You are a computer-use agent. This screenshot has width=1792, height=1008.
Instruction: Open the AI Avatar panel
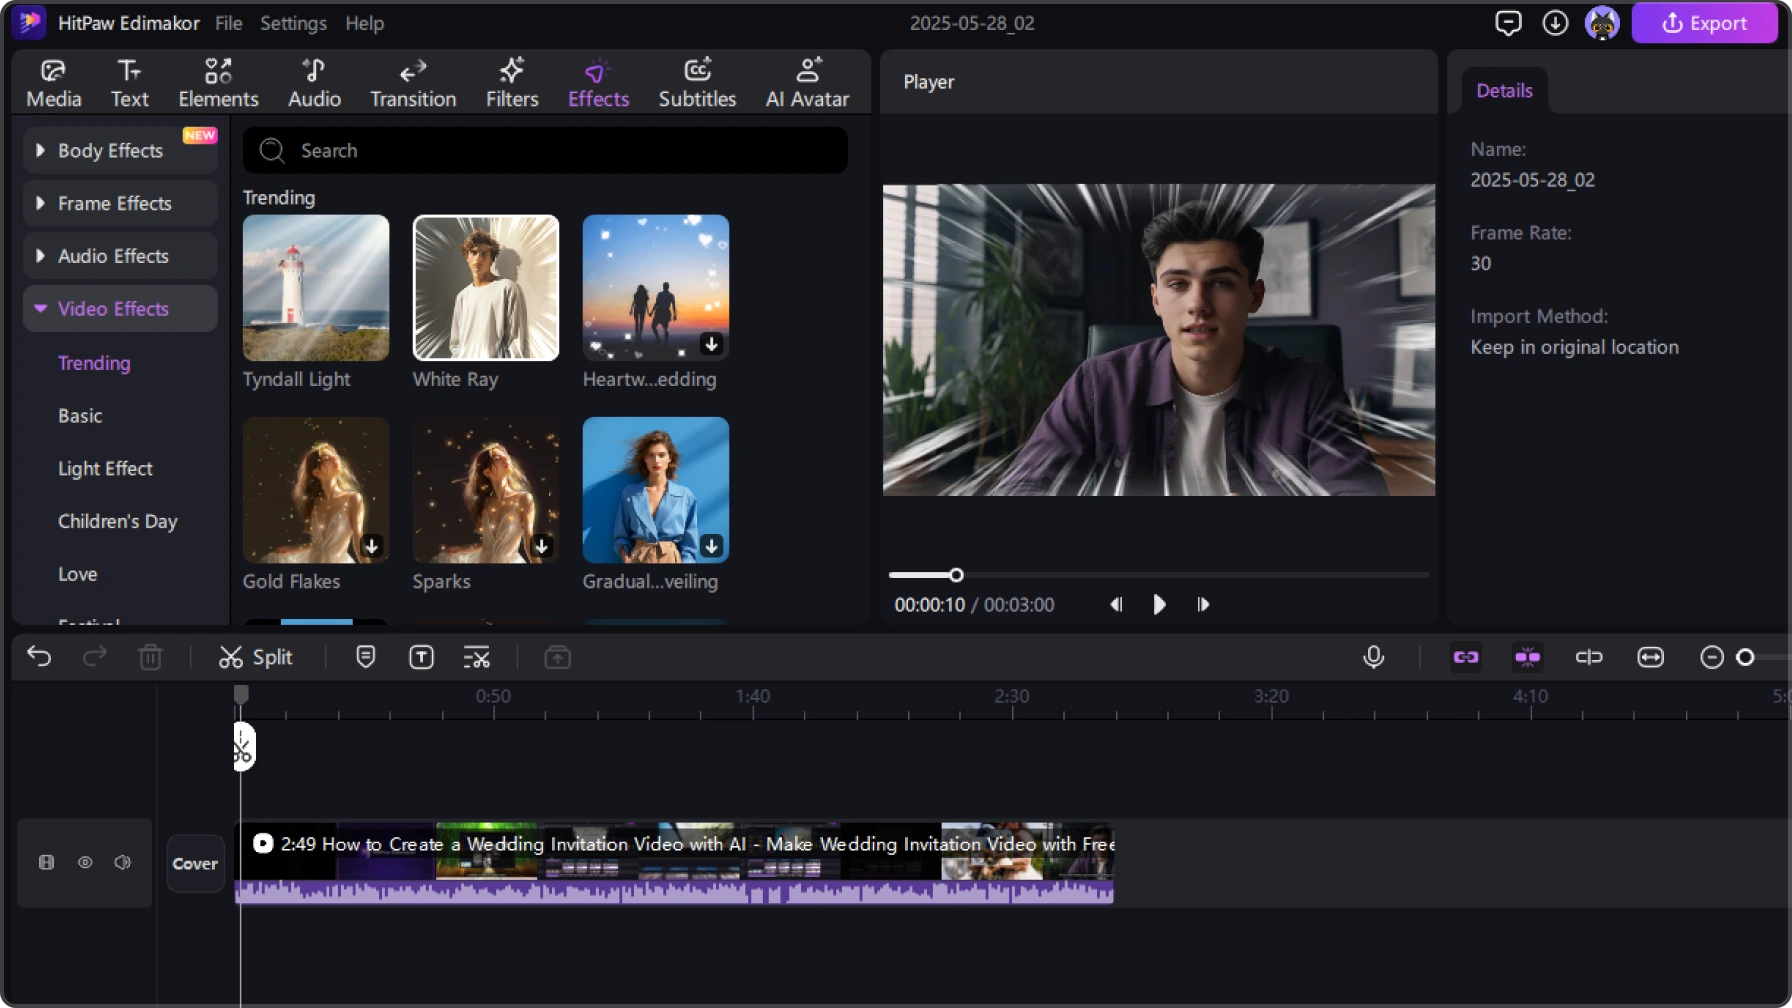(x=807, y=83)
